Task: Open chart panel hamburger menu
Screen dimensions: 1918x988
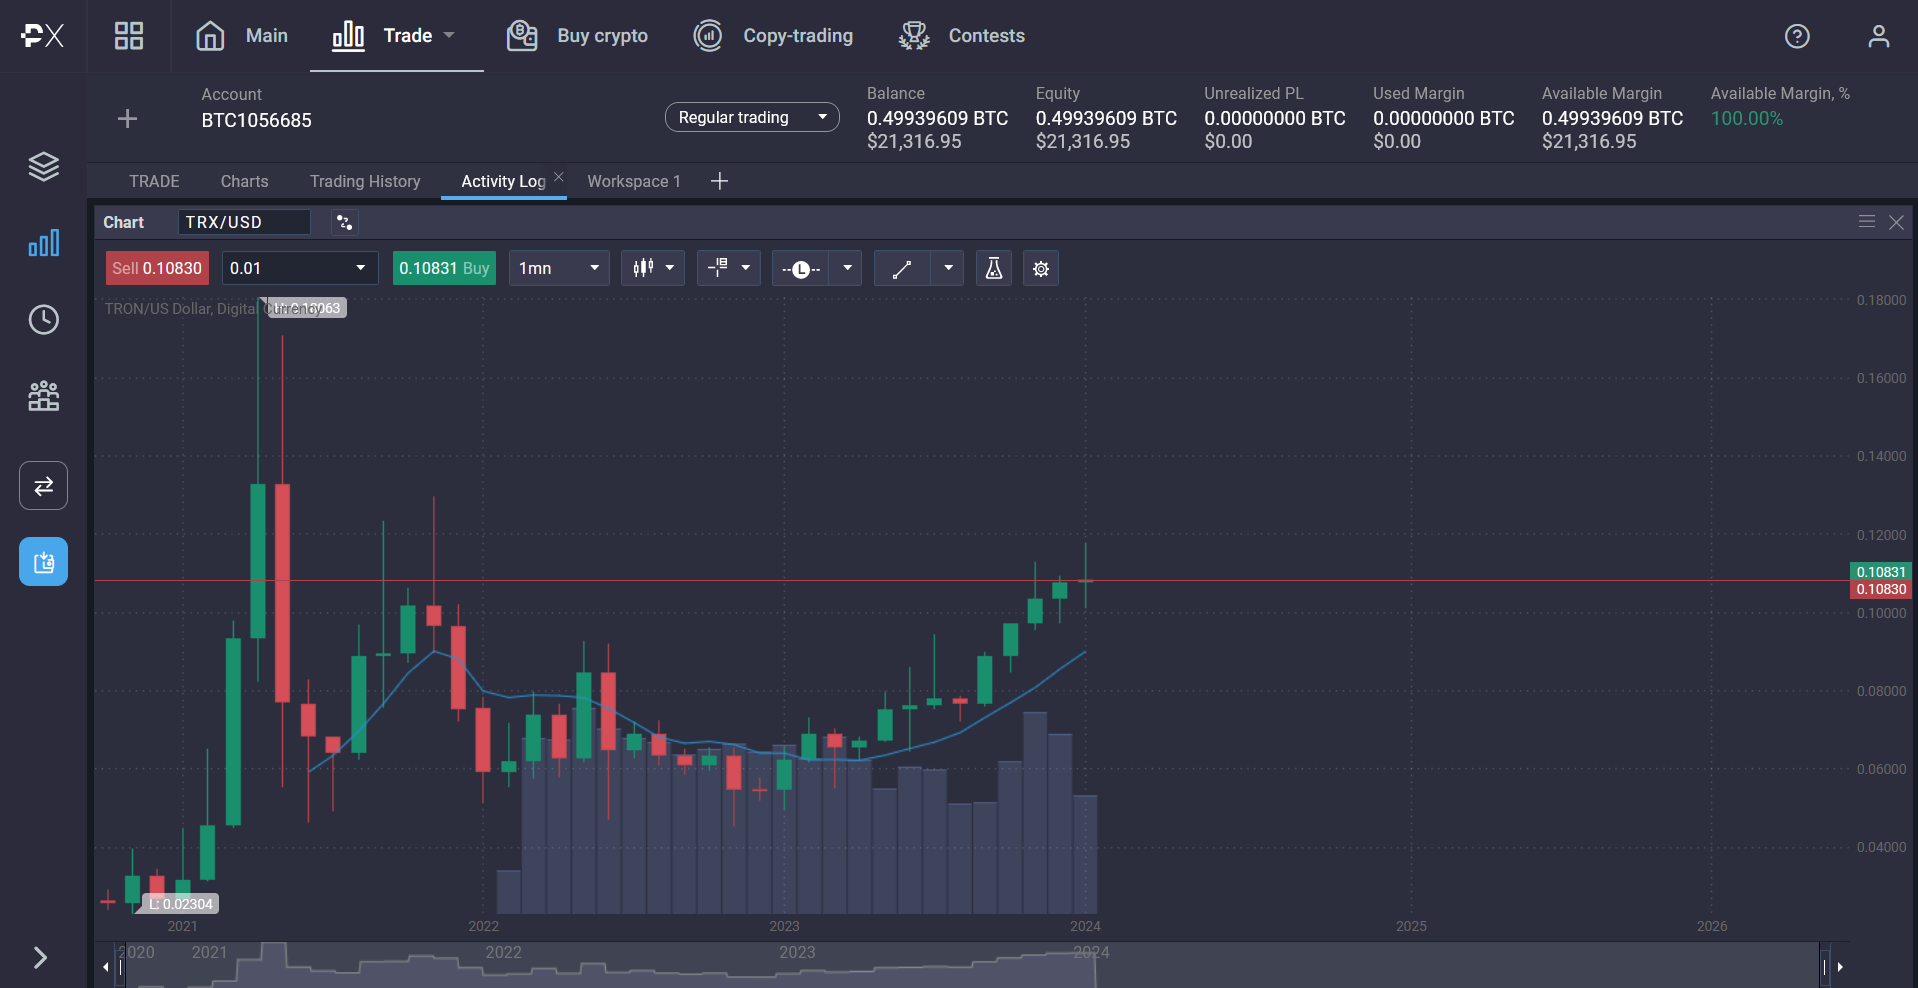Action: (x=1866, y=221)
